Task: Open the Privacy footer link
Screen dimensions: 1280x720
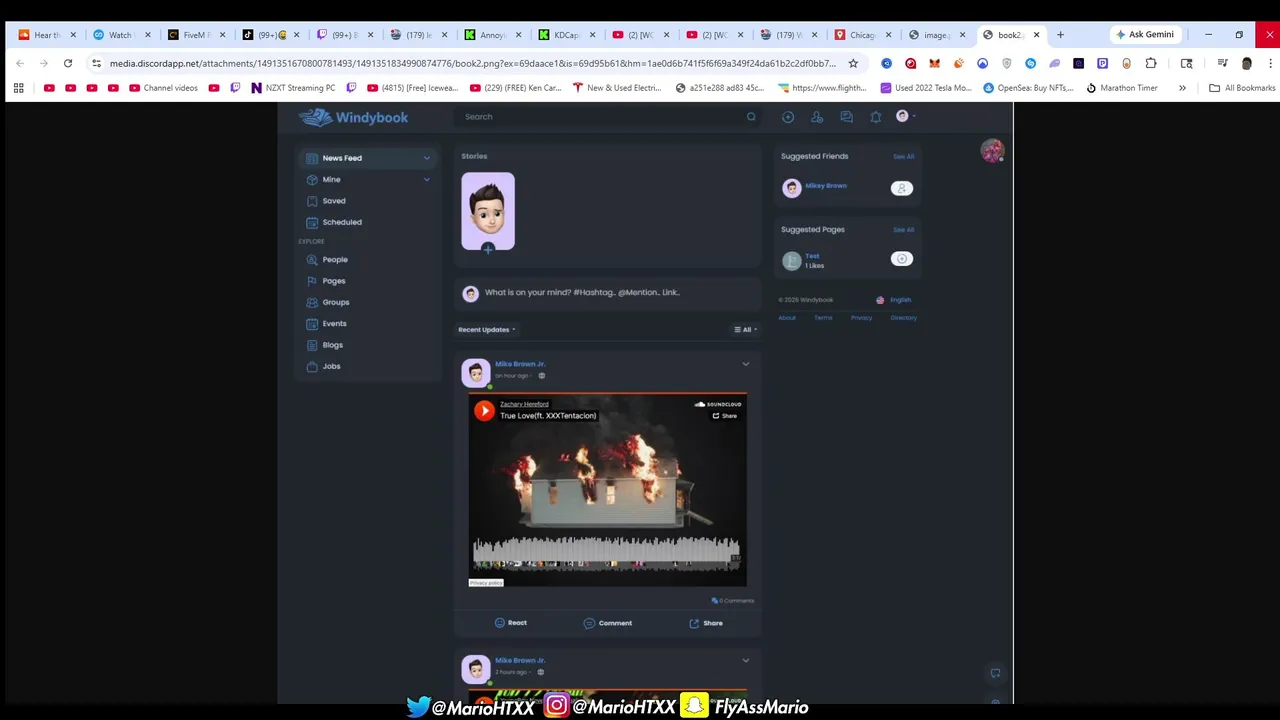Action: pyautogui.click(x=861, y=318)
